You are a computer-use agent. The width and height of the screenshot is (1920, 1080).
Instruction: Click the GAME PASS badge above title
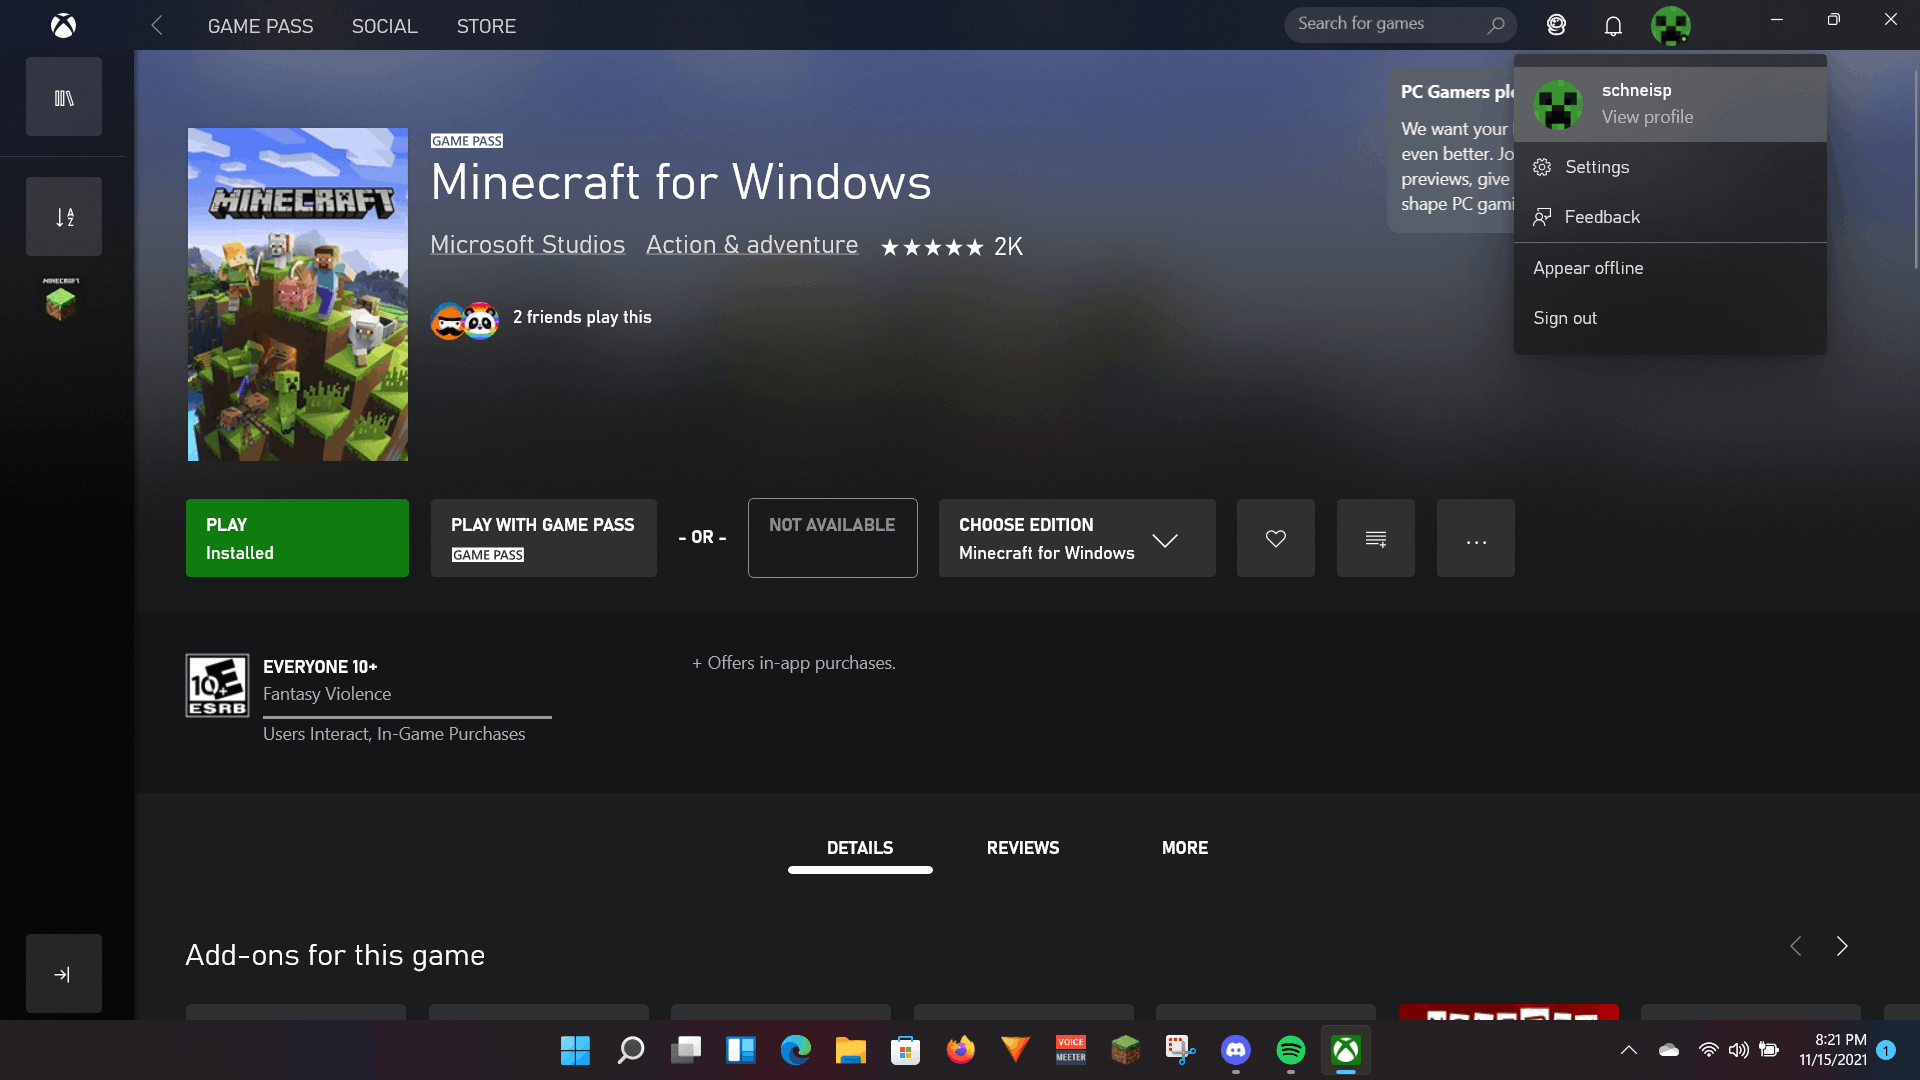pyautogui.click(x=467, y=141)
